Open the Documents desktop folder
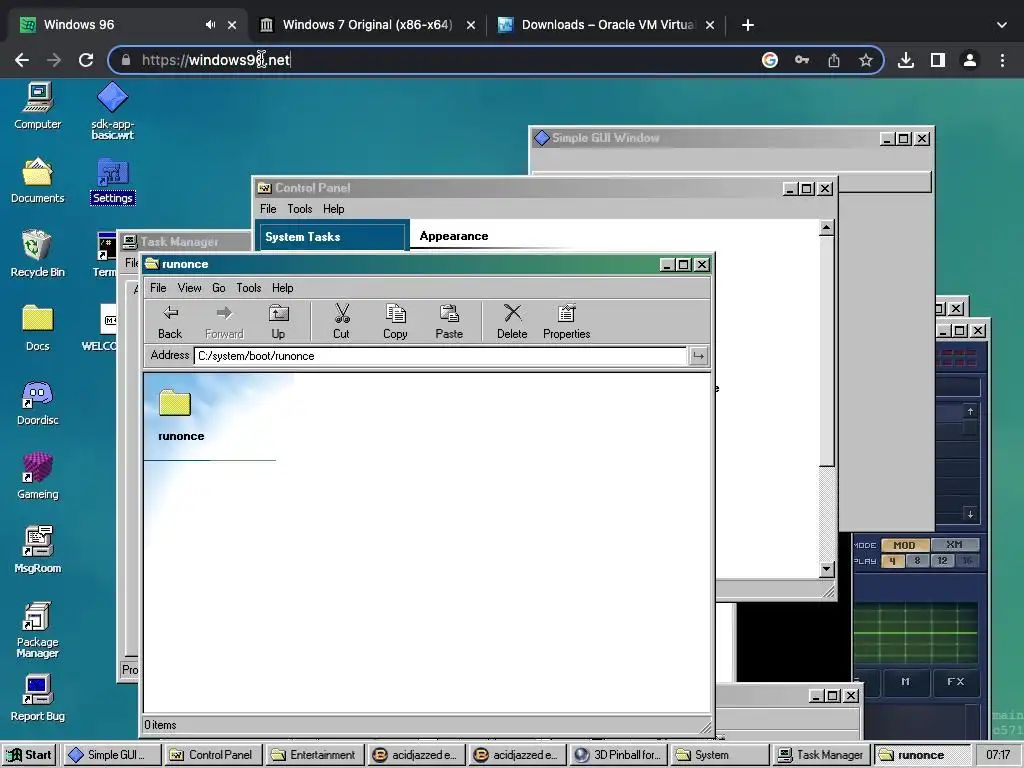This screenshot has width=1024, height=768. [x=37, y=180]
